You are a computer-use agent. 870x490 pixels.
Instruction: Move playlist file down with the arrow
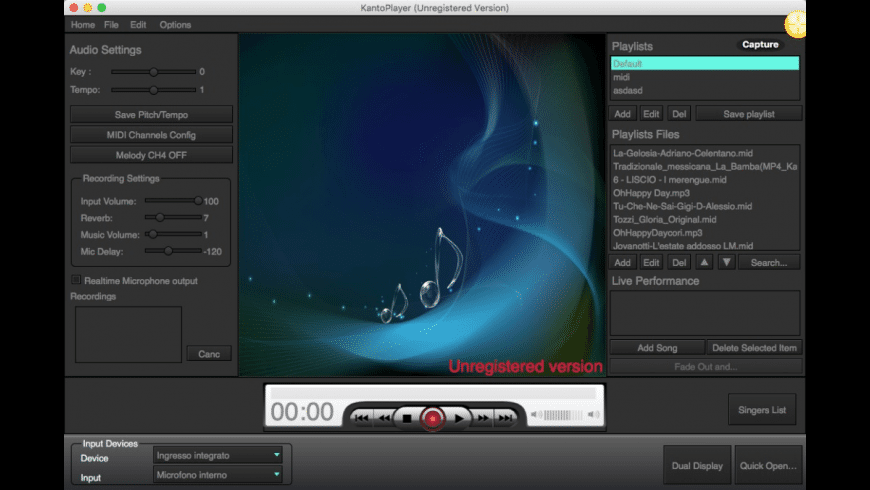pos(727,262)
